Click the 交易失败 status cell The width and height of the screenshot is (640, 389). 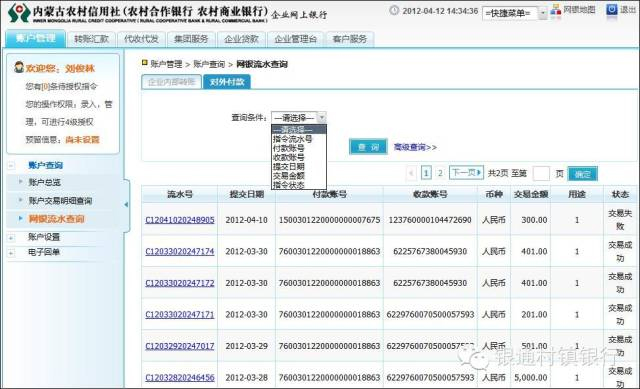620,220
